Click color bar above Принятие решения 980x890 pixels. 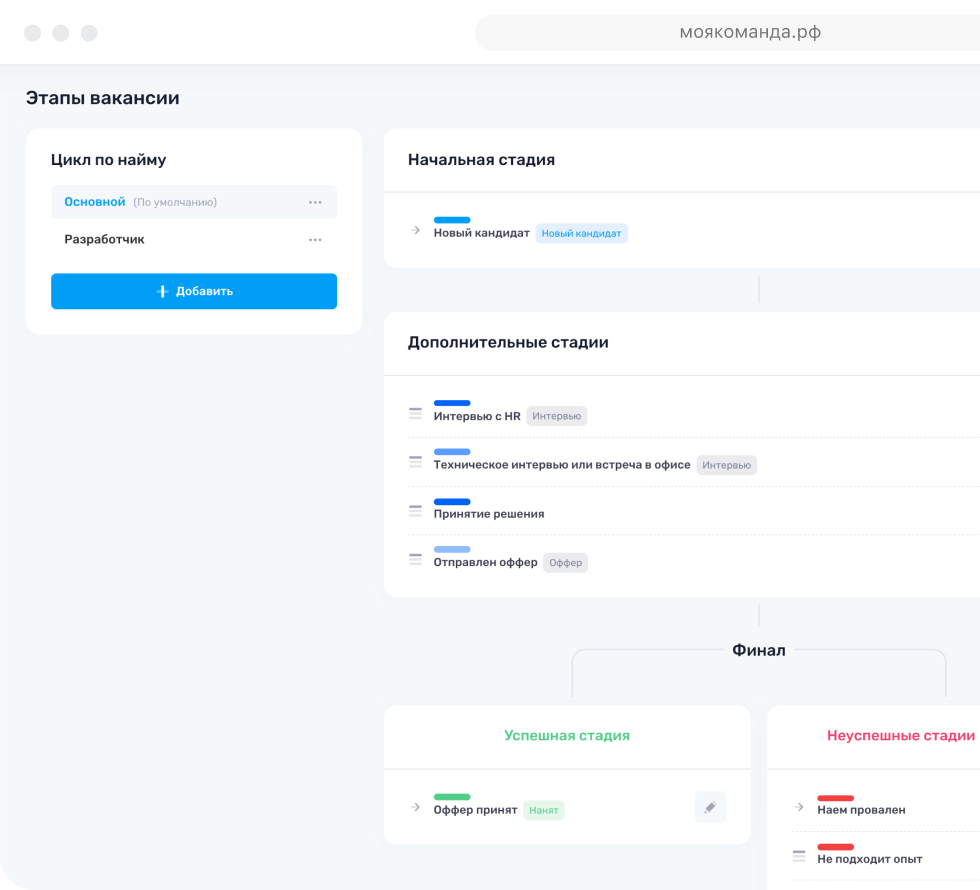(x=452, y=502)
